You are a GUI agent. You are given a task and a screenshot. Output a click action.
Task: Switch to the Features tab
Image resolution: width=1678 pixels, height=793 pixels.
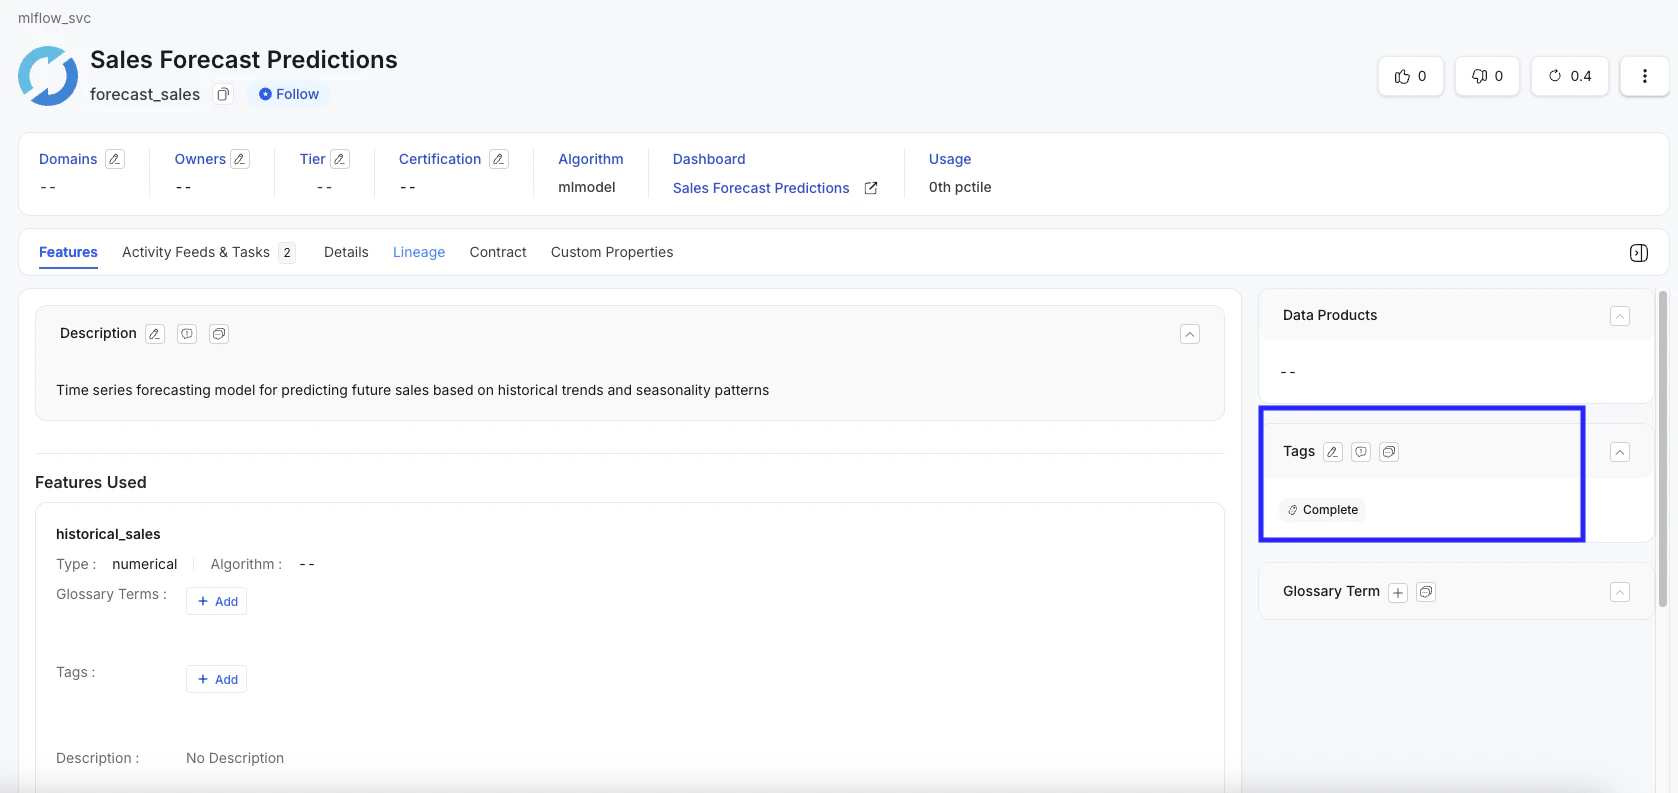click(x=68, y=252)
